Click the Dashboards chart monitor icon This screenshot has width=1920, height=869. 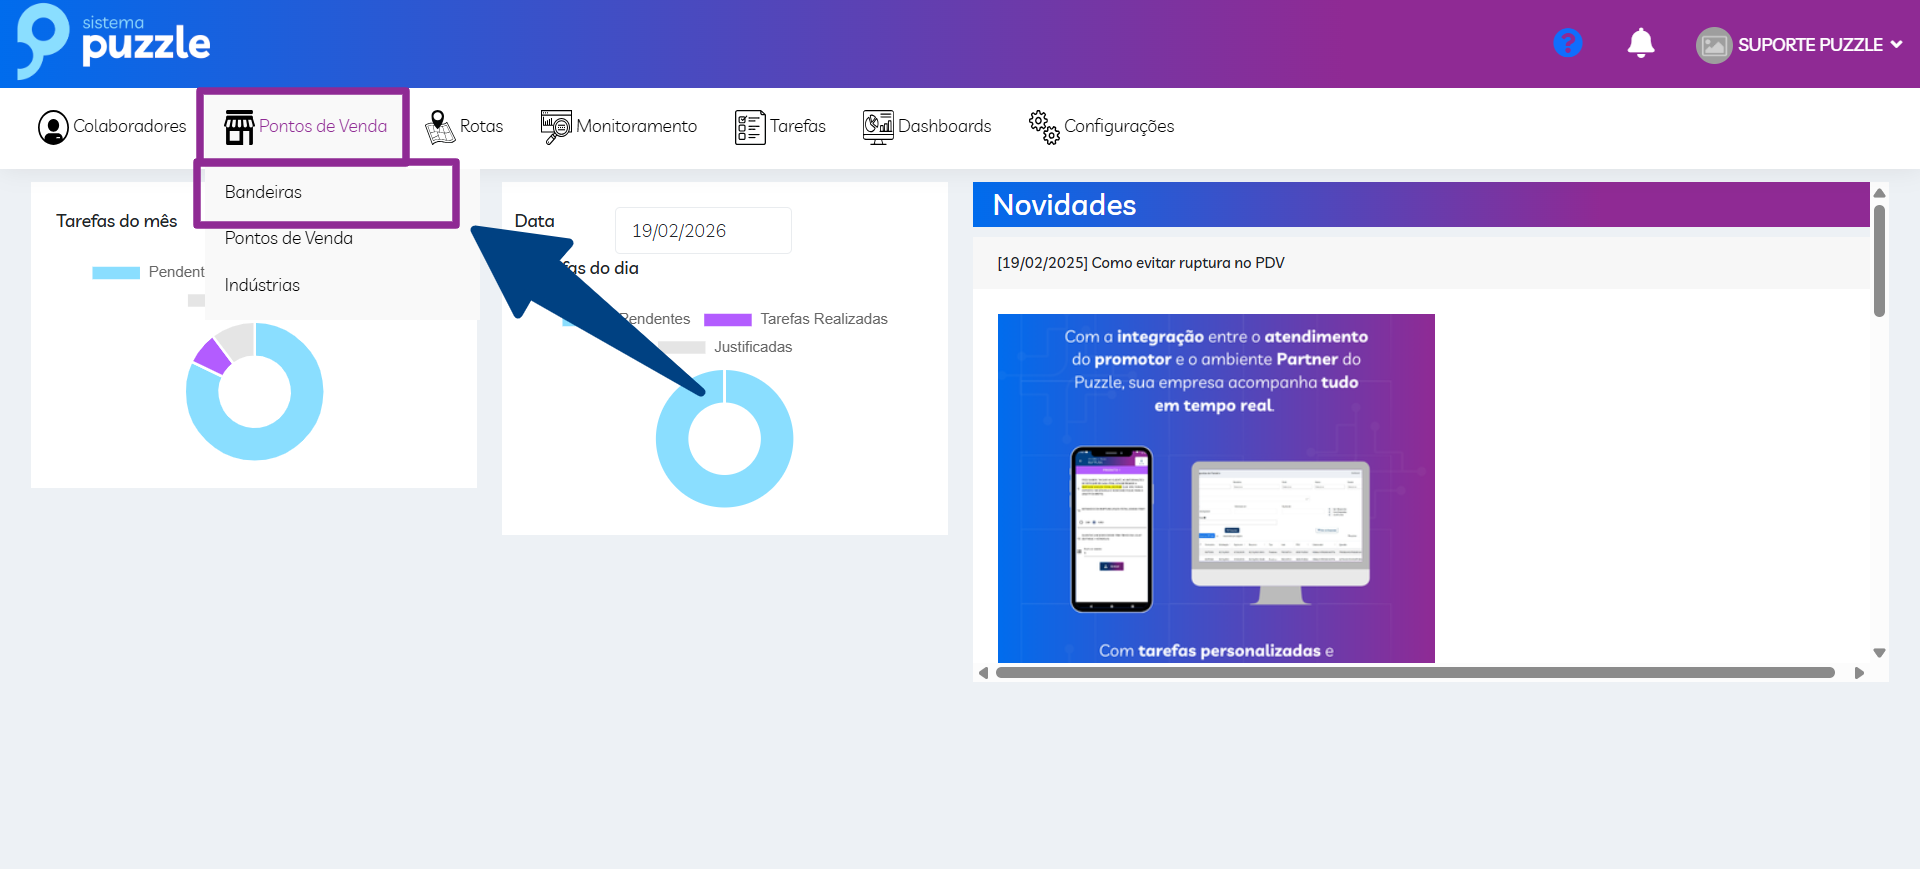pos(877,127)
